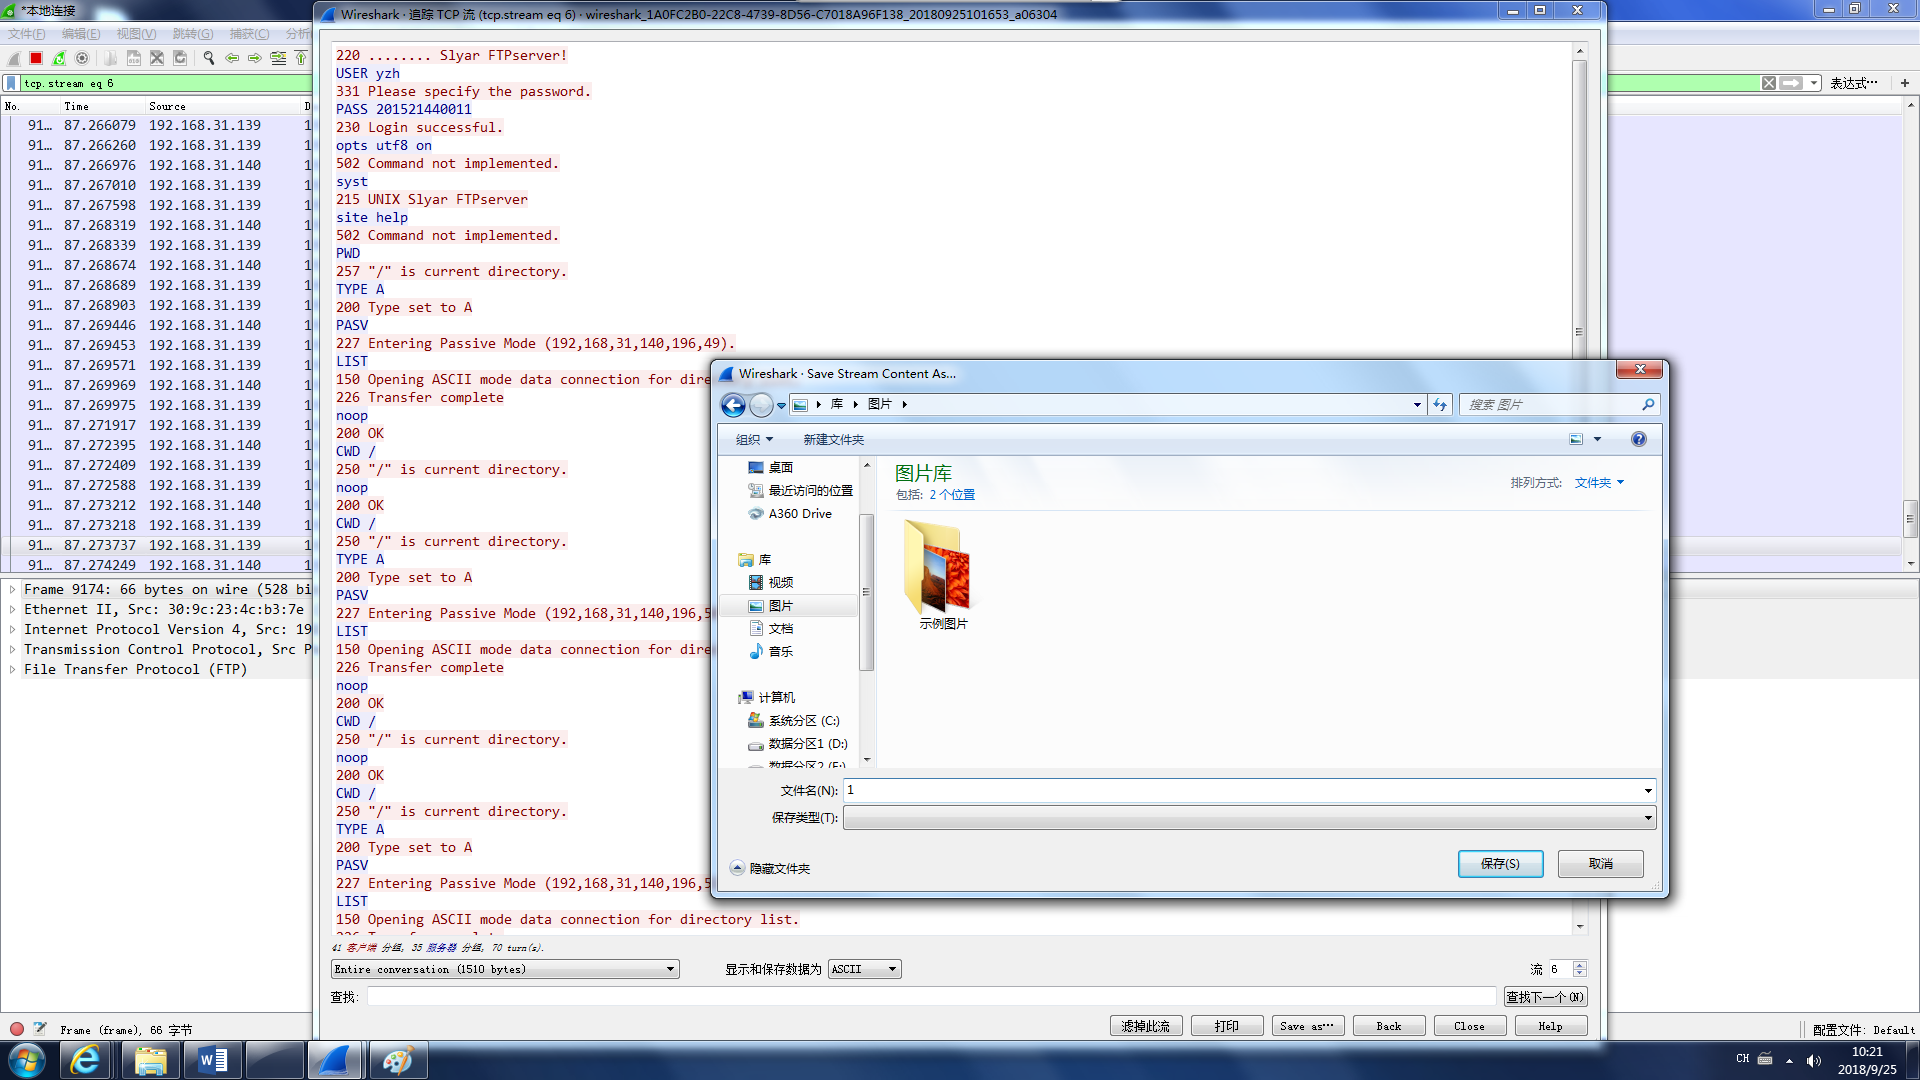Click the save capture file icon
This screenshot has width=1920, height=1080.
(x=133, y=58)
